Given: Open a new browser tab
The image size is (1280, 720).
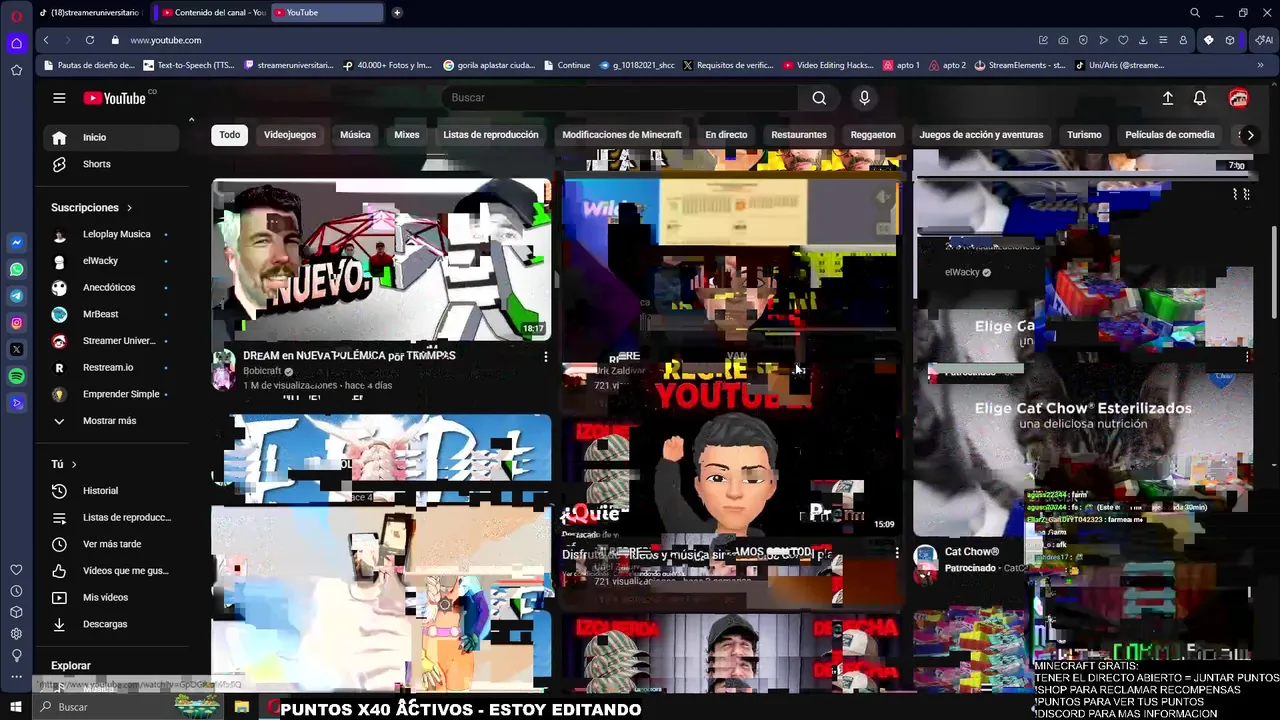Looking at the screenshot, I should point(397,13).
